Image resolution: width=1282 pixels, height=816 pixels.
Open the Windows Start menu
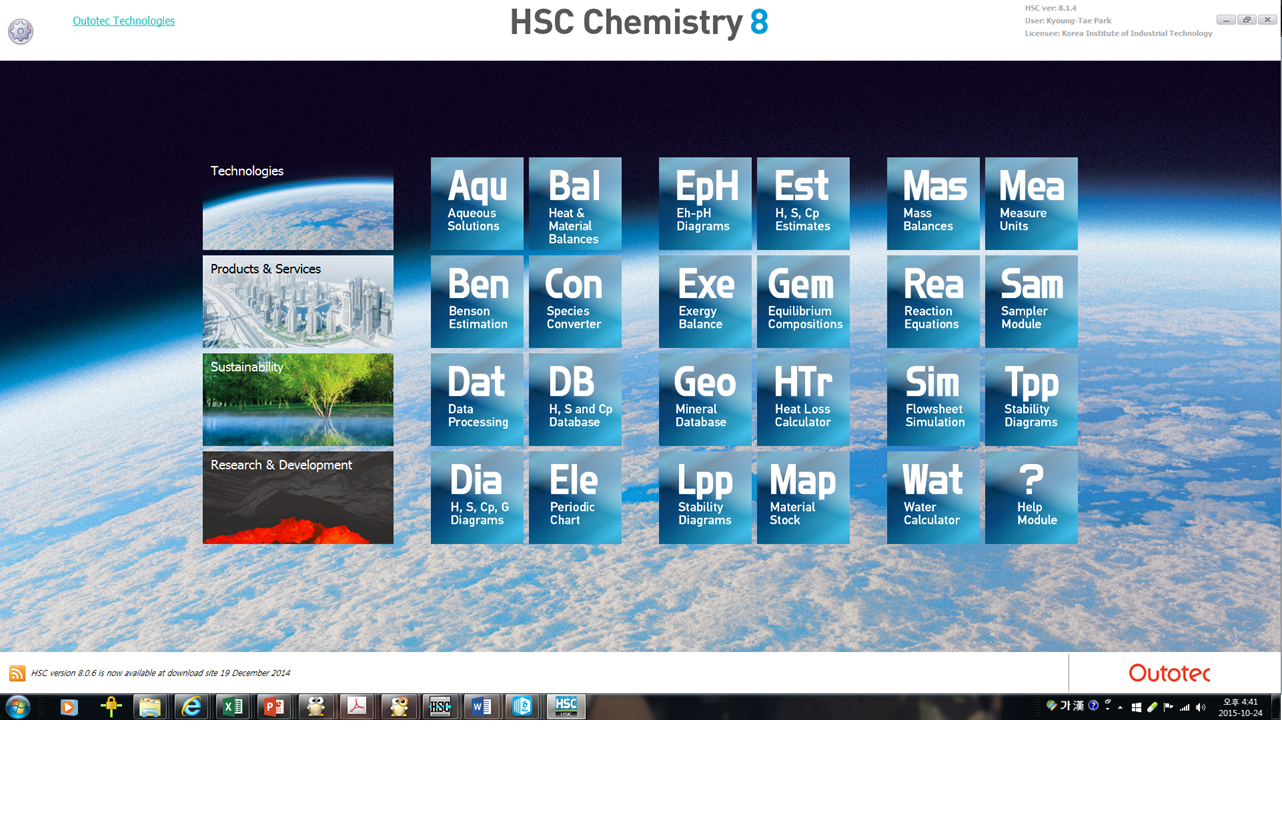18,707
